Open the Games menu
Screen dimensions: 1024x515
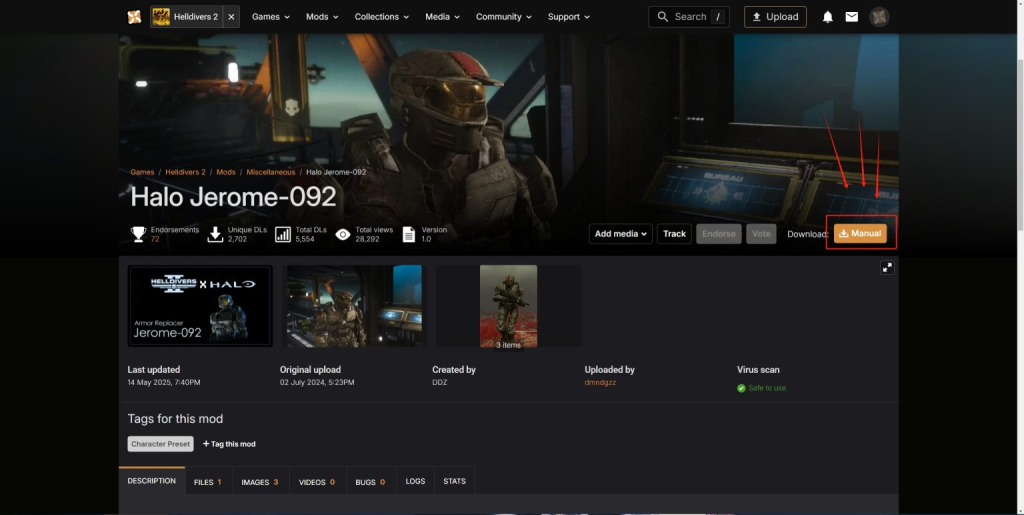coord(270,17)
